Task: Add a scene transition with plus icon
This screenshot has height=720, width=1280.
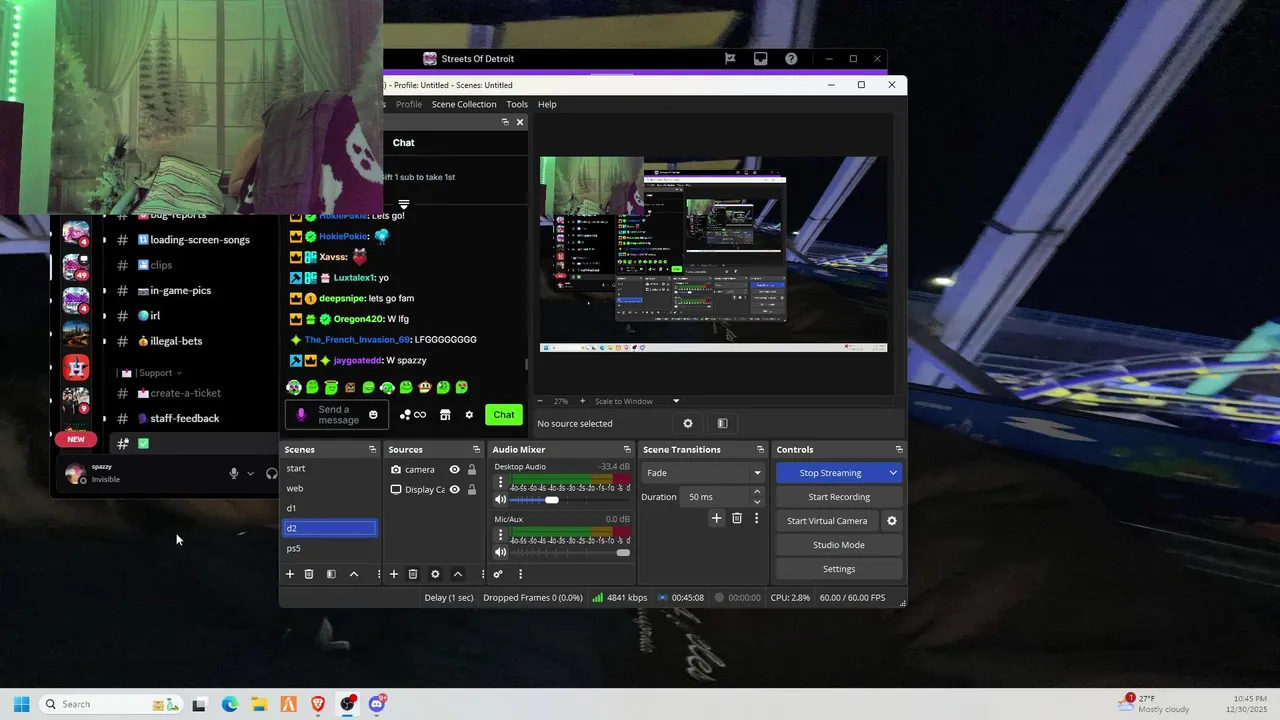Action: [716, 518]
